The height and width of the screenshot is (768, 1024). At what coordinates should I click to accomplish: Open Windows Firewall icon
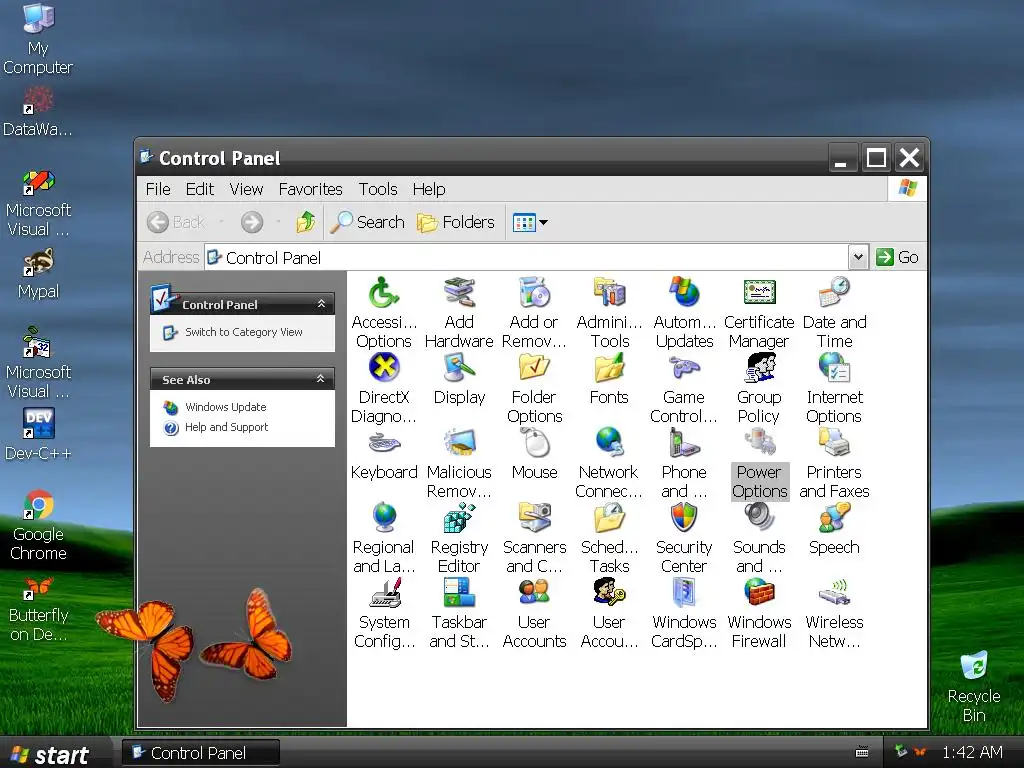[x=759, y=593]
